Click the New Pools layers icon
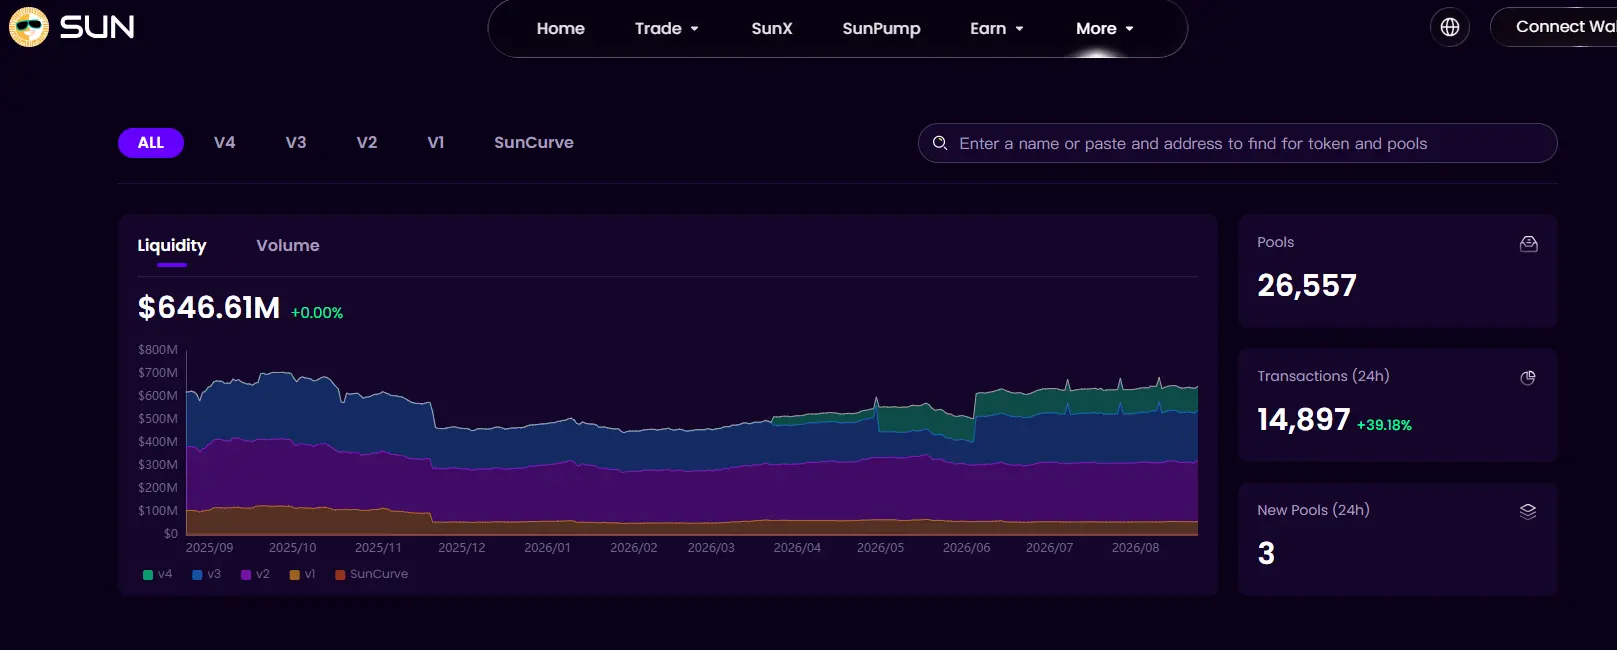Image resolution: width=1617 pixels, height=650 pixels. coord(1528,511)
